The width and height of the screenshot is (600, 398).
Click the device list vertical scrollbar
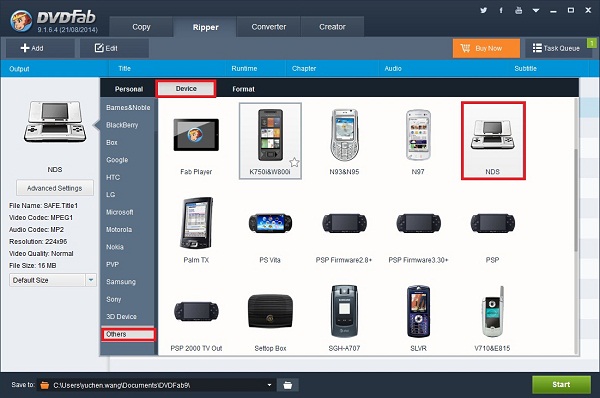(x=576, y=200)
